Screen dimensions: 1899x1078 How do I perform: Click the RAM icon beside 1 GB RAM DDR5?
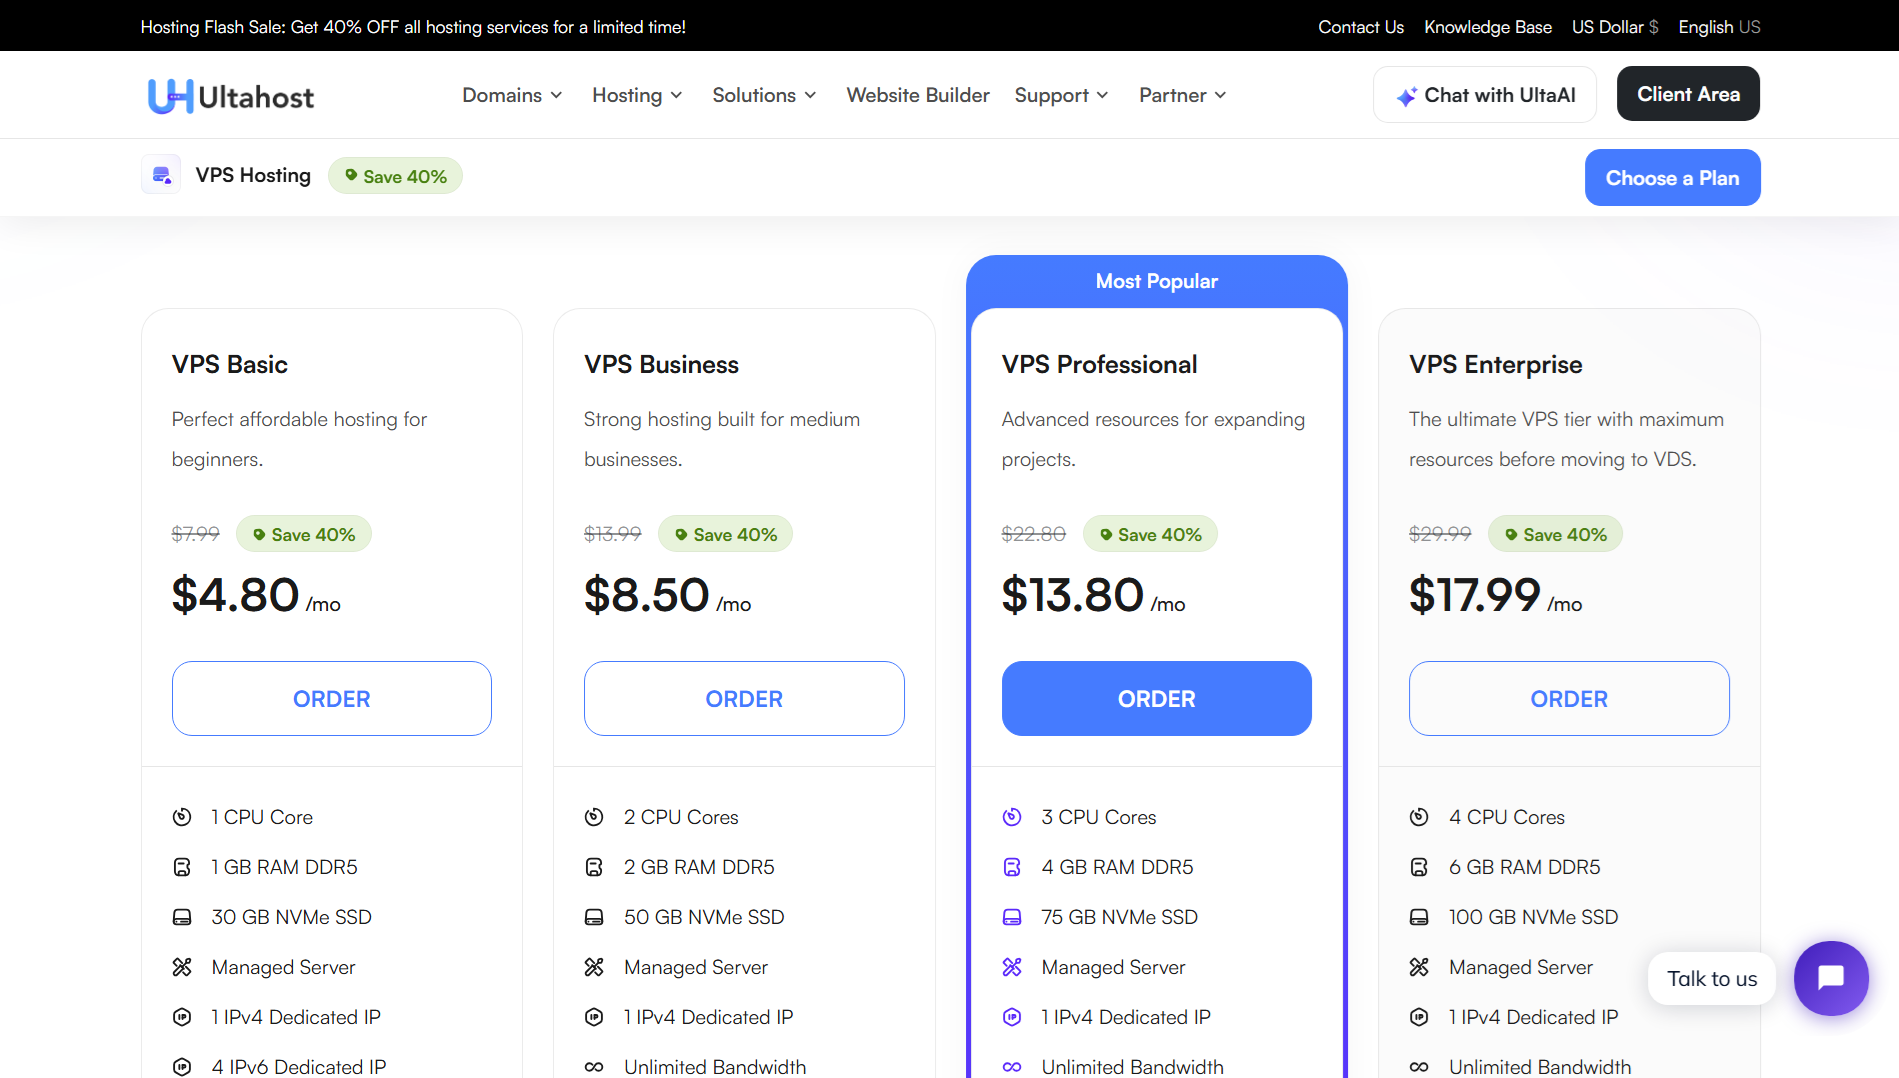[182, 867]
